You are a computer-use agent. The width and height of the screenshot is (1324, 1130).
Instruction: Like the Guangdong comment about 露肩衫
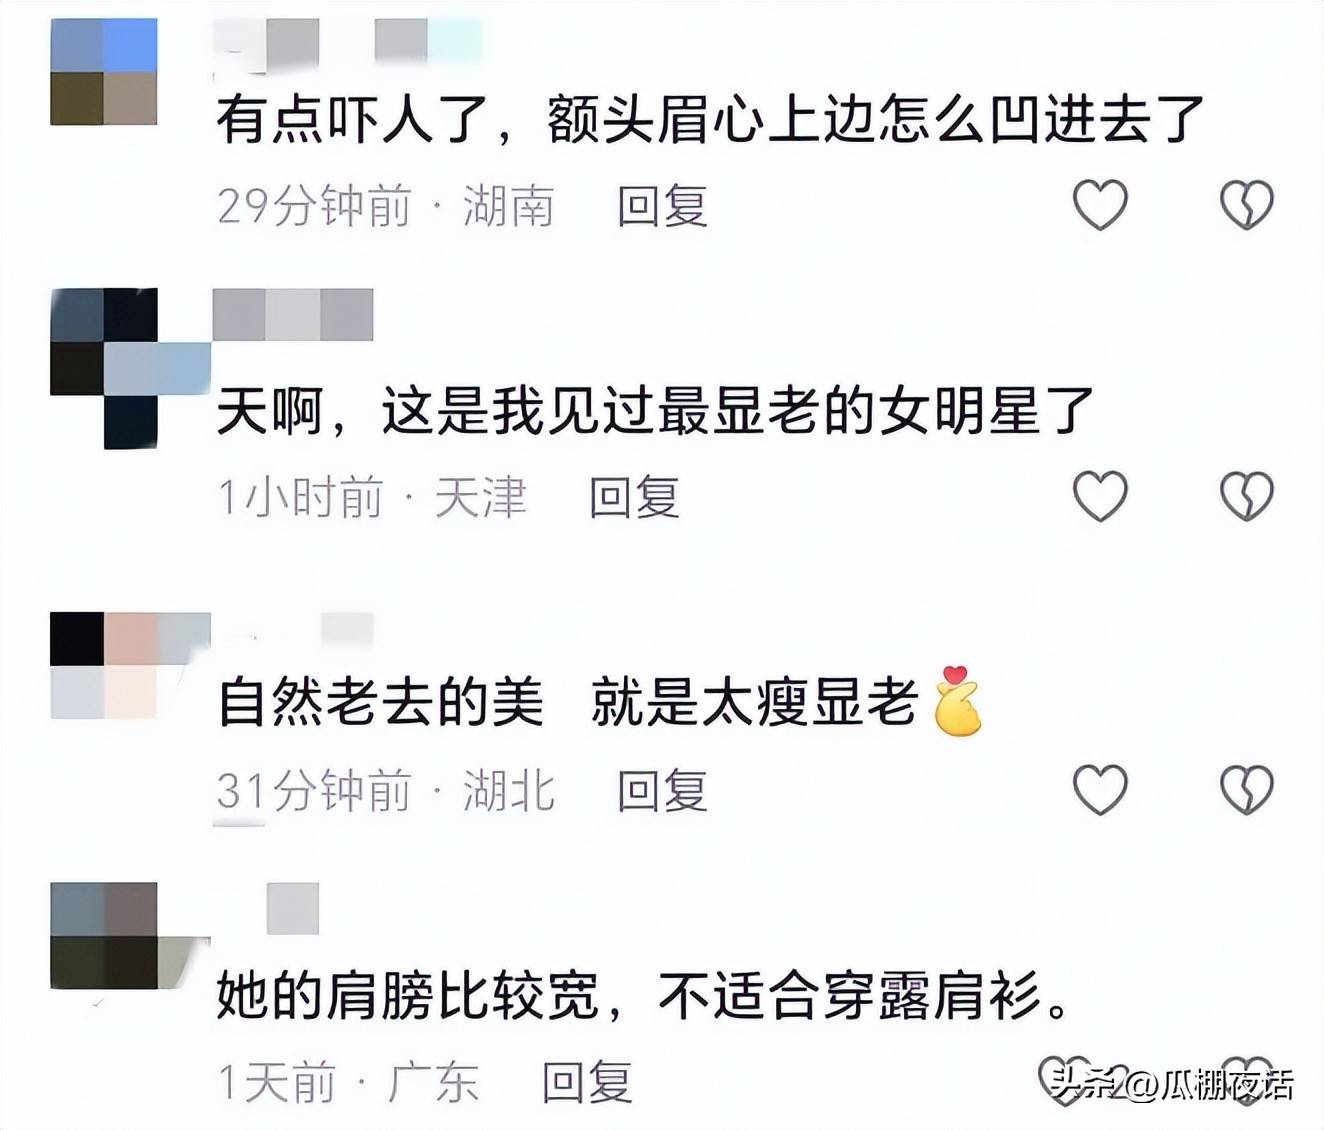pyautogui.click(x=1065, y=1080)
